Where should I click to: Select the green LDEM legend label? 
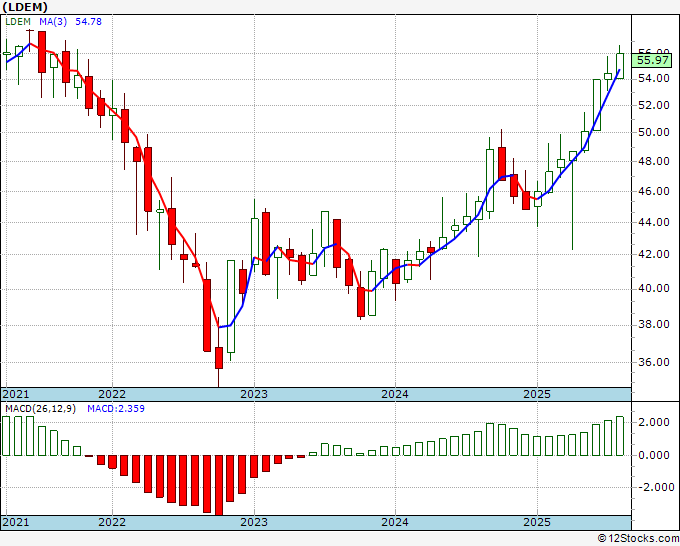click(18, 21)
